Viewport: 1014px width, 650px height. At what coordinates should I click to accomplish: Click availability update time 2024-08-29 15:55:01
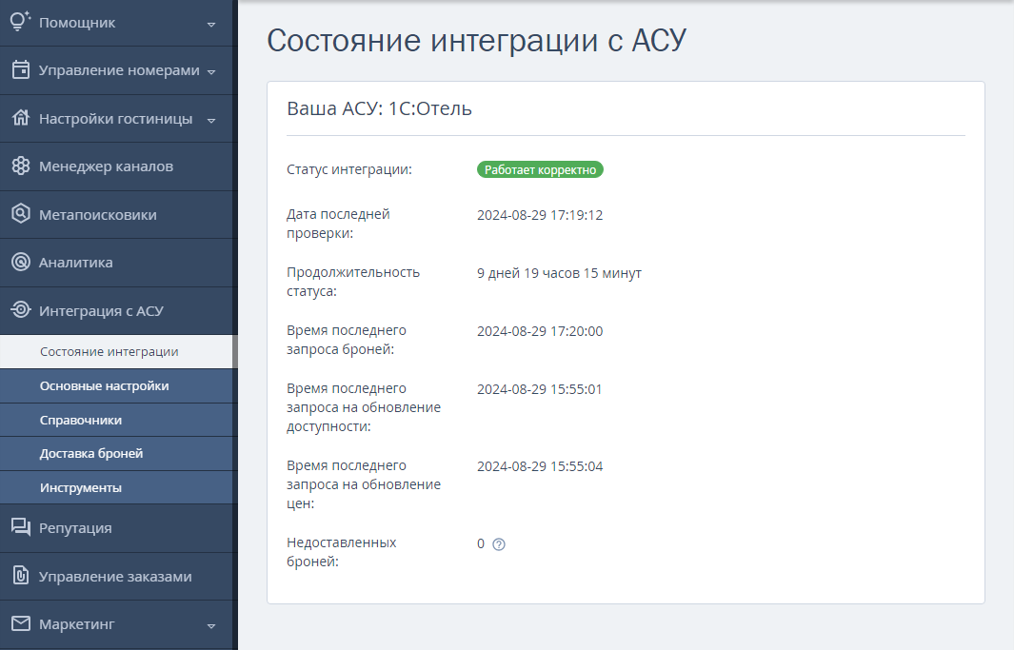point(539,389)
